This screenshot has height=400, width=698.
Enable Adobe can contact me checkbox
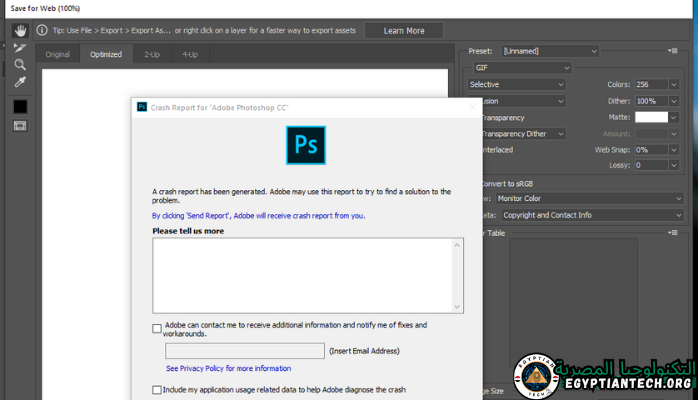[157, 328]
